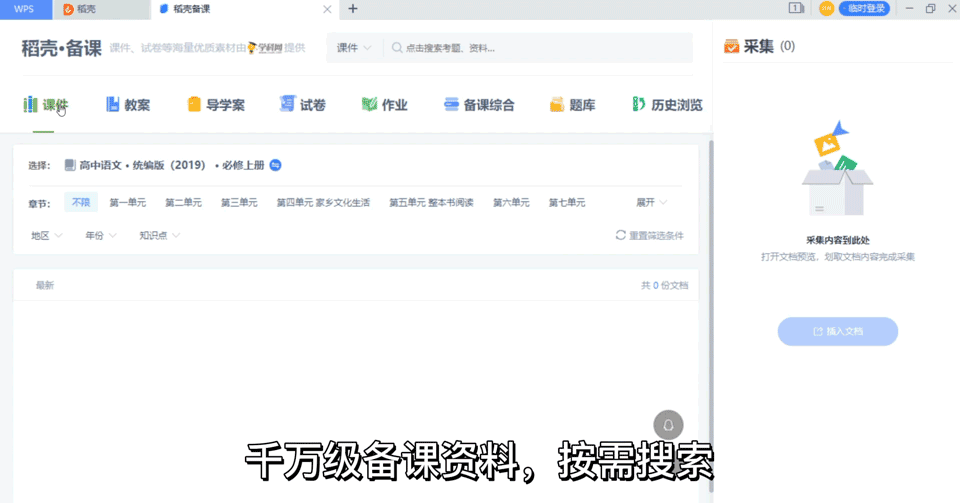Image resolution: width=960 pixels, height=503 pixels.
Task: Select the 不限 chapter filter
Action: (x=81, y=203)
